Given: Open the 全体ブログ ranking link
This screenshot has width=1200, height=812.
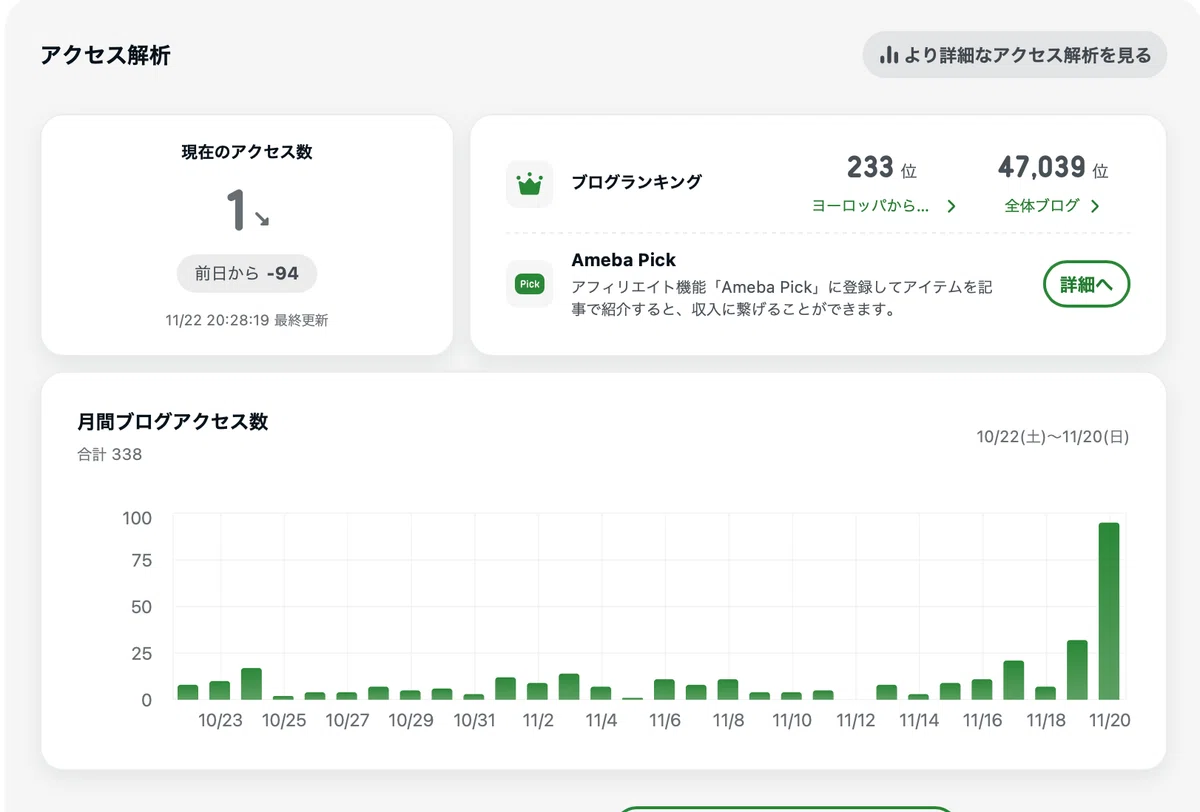Looking at the screenshot, I should point(1052,206).
